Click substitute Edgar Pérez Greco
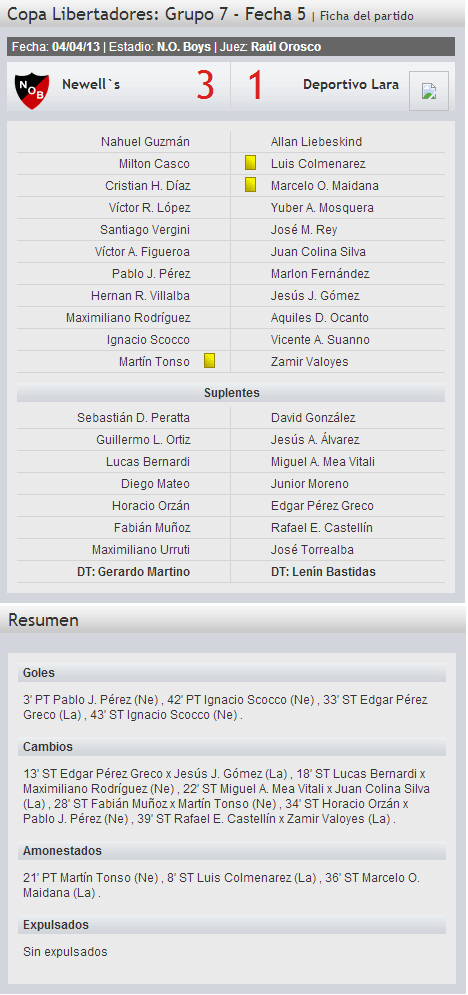Image resolution: width=468 pixels, height=995 pixels. pyautogui.click(x=322, y=506)
